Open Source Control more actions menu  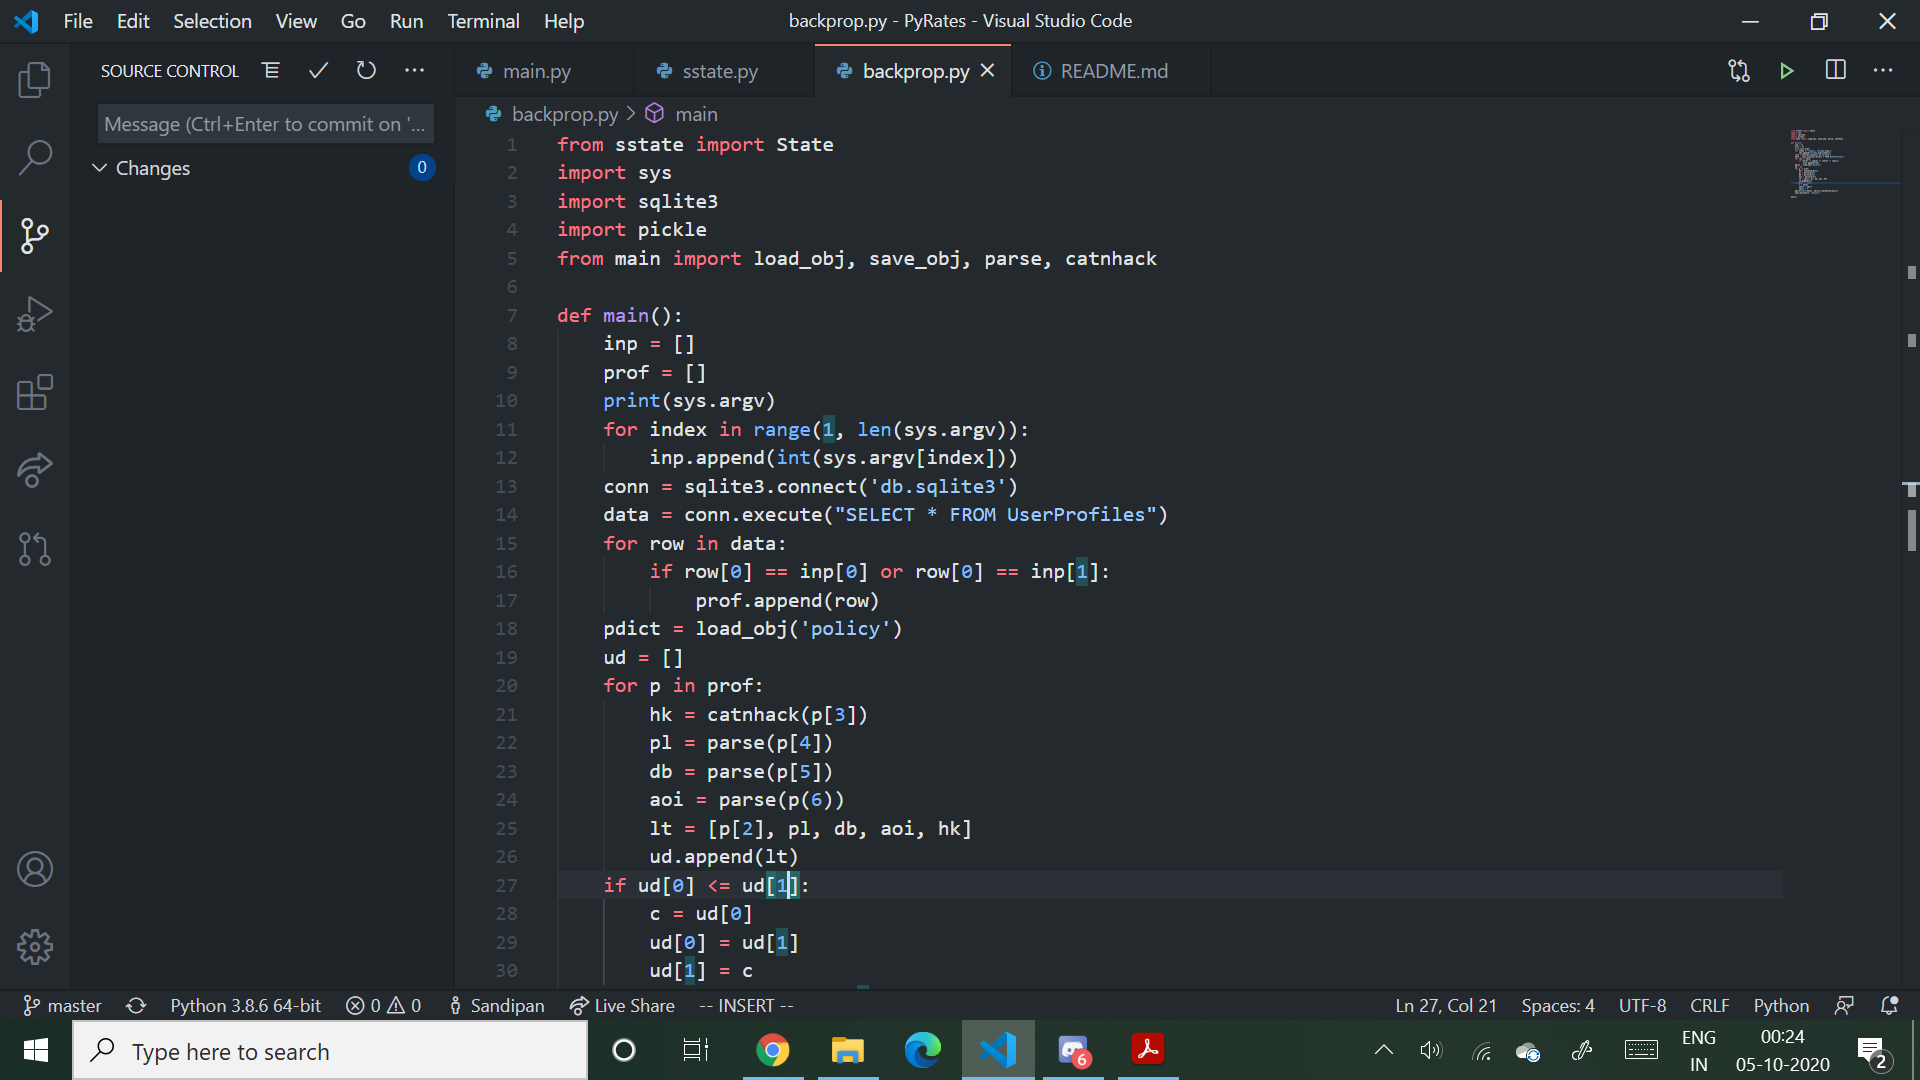click(x=414, y=71)
